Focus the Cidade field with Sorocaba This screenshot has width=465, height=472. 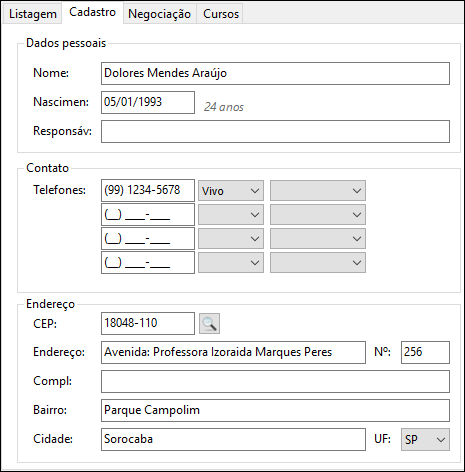pos(233,439)
